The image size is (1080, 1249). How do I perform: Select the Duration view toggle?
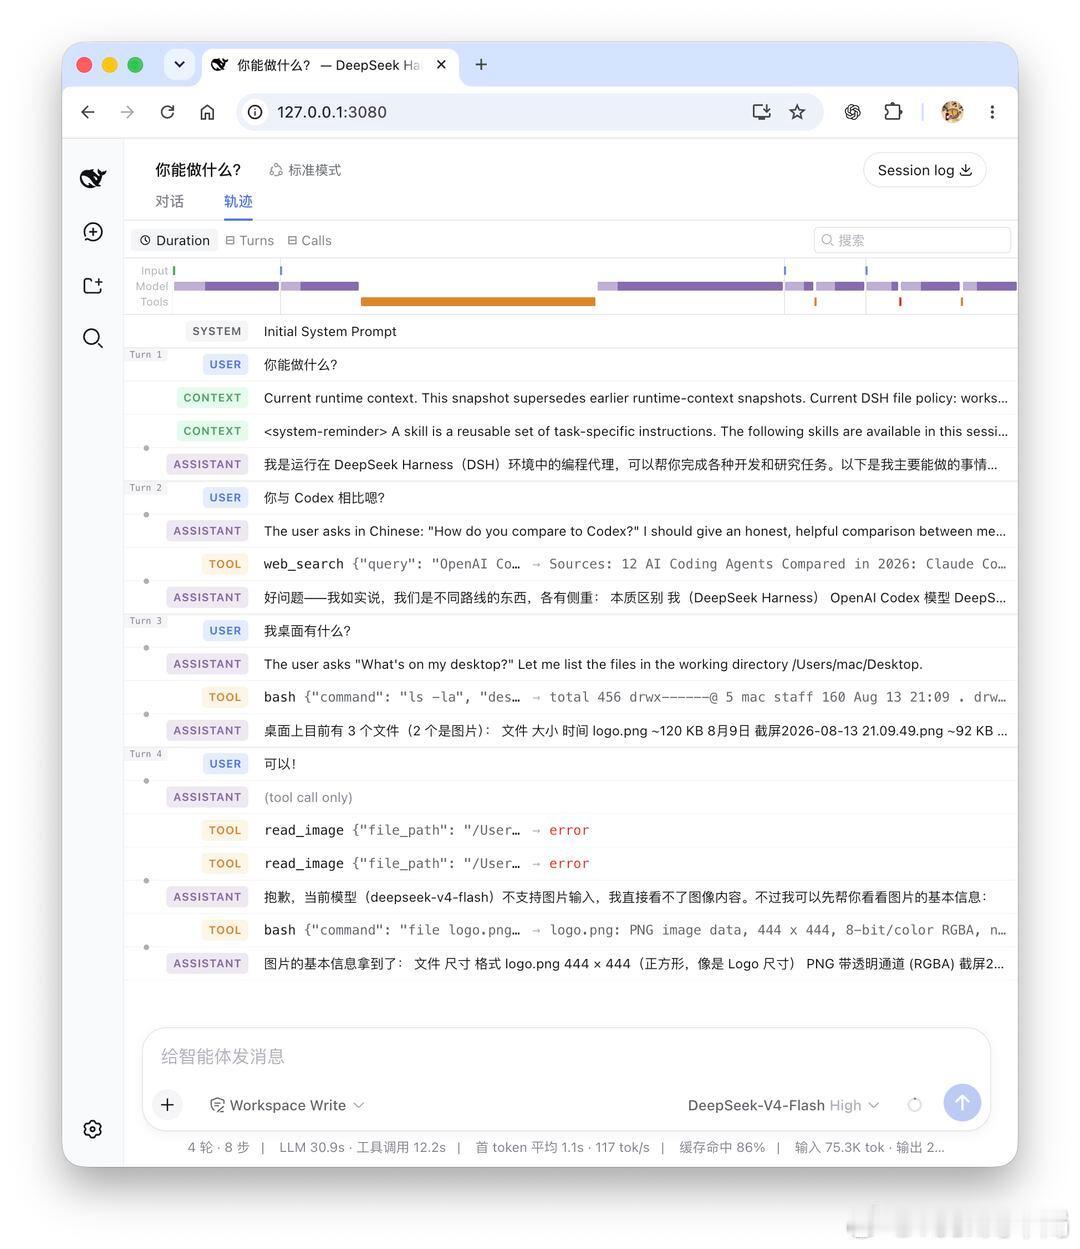(x=175, y=240)
